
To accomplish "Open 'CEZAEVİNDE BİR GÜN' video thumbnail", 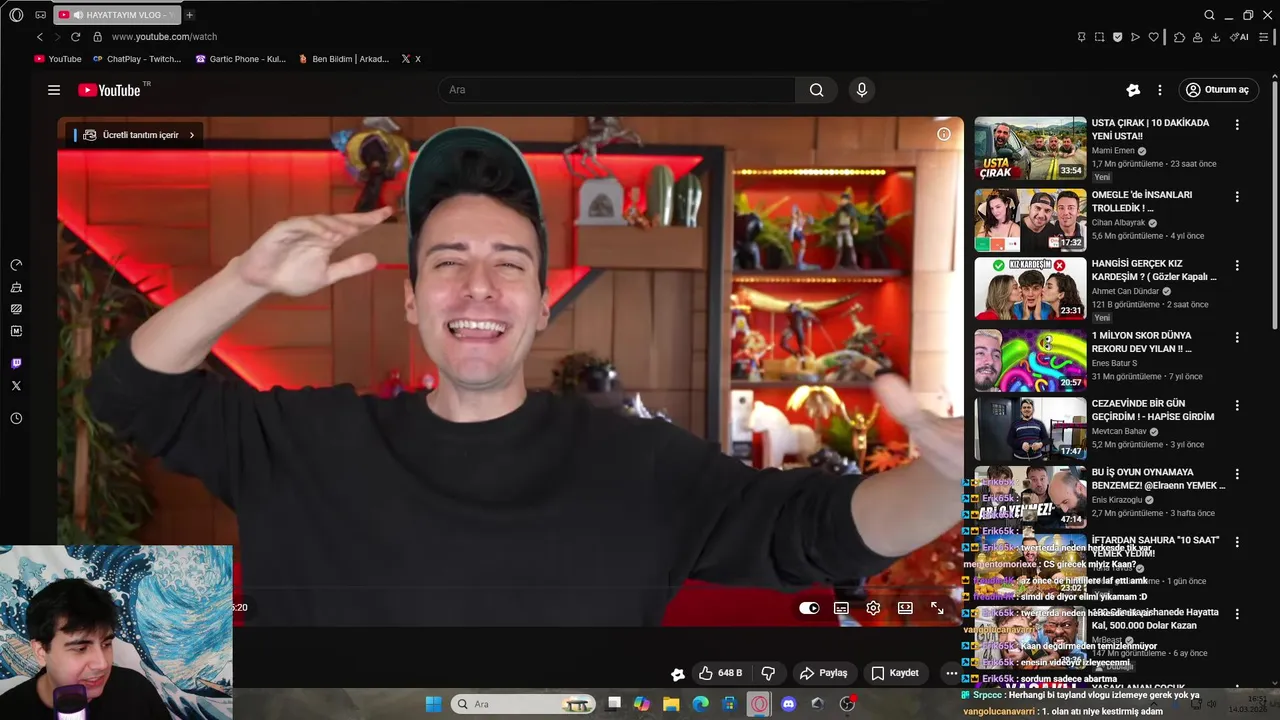I will [x=1030, y=428].
